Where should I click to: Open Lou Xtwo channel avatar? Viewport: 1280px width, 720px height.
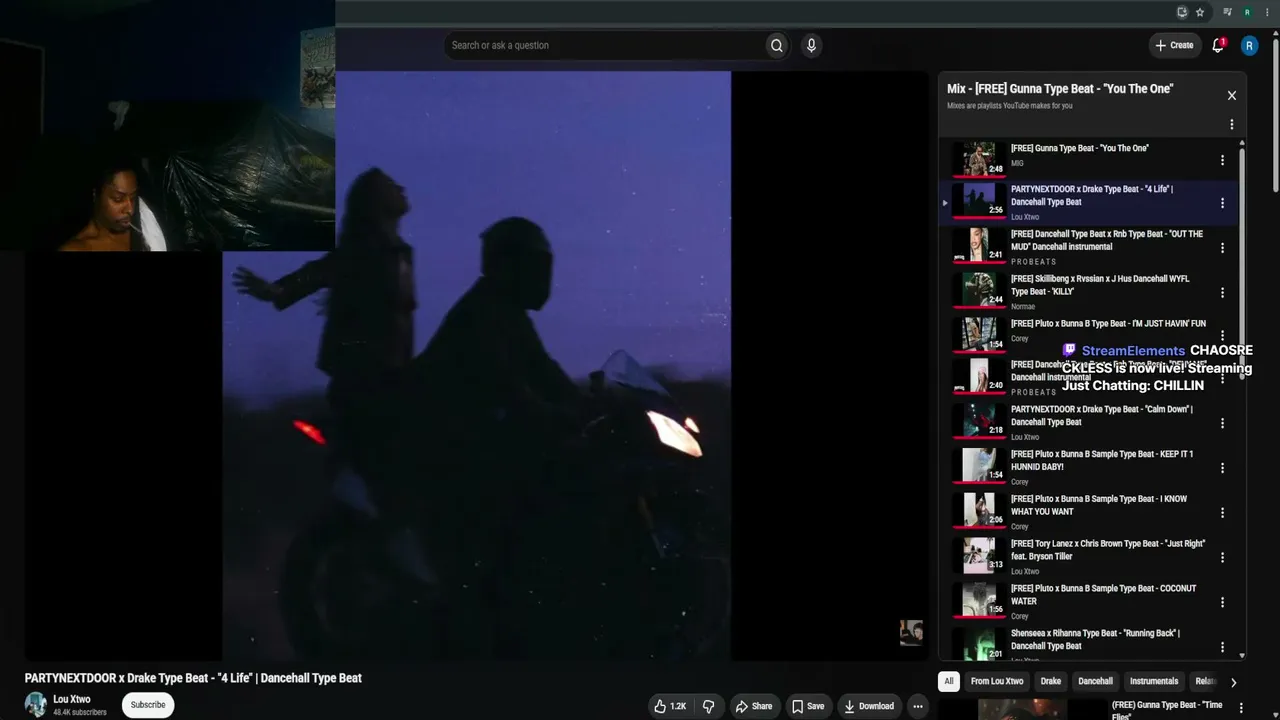click(x=36, y=704)
